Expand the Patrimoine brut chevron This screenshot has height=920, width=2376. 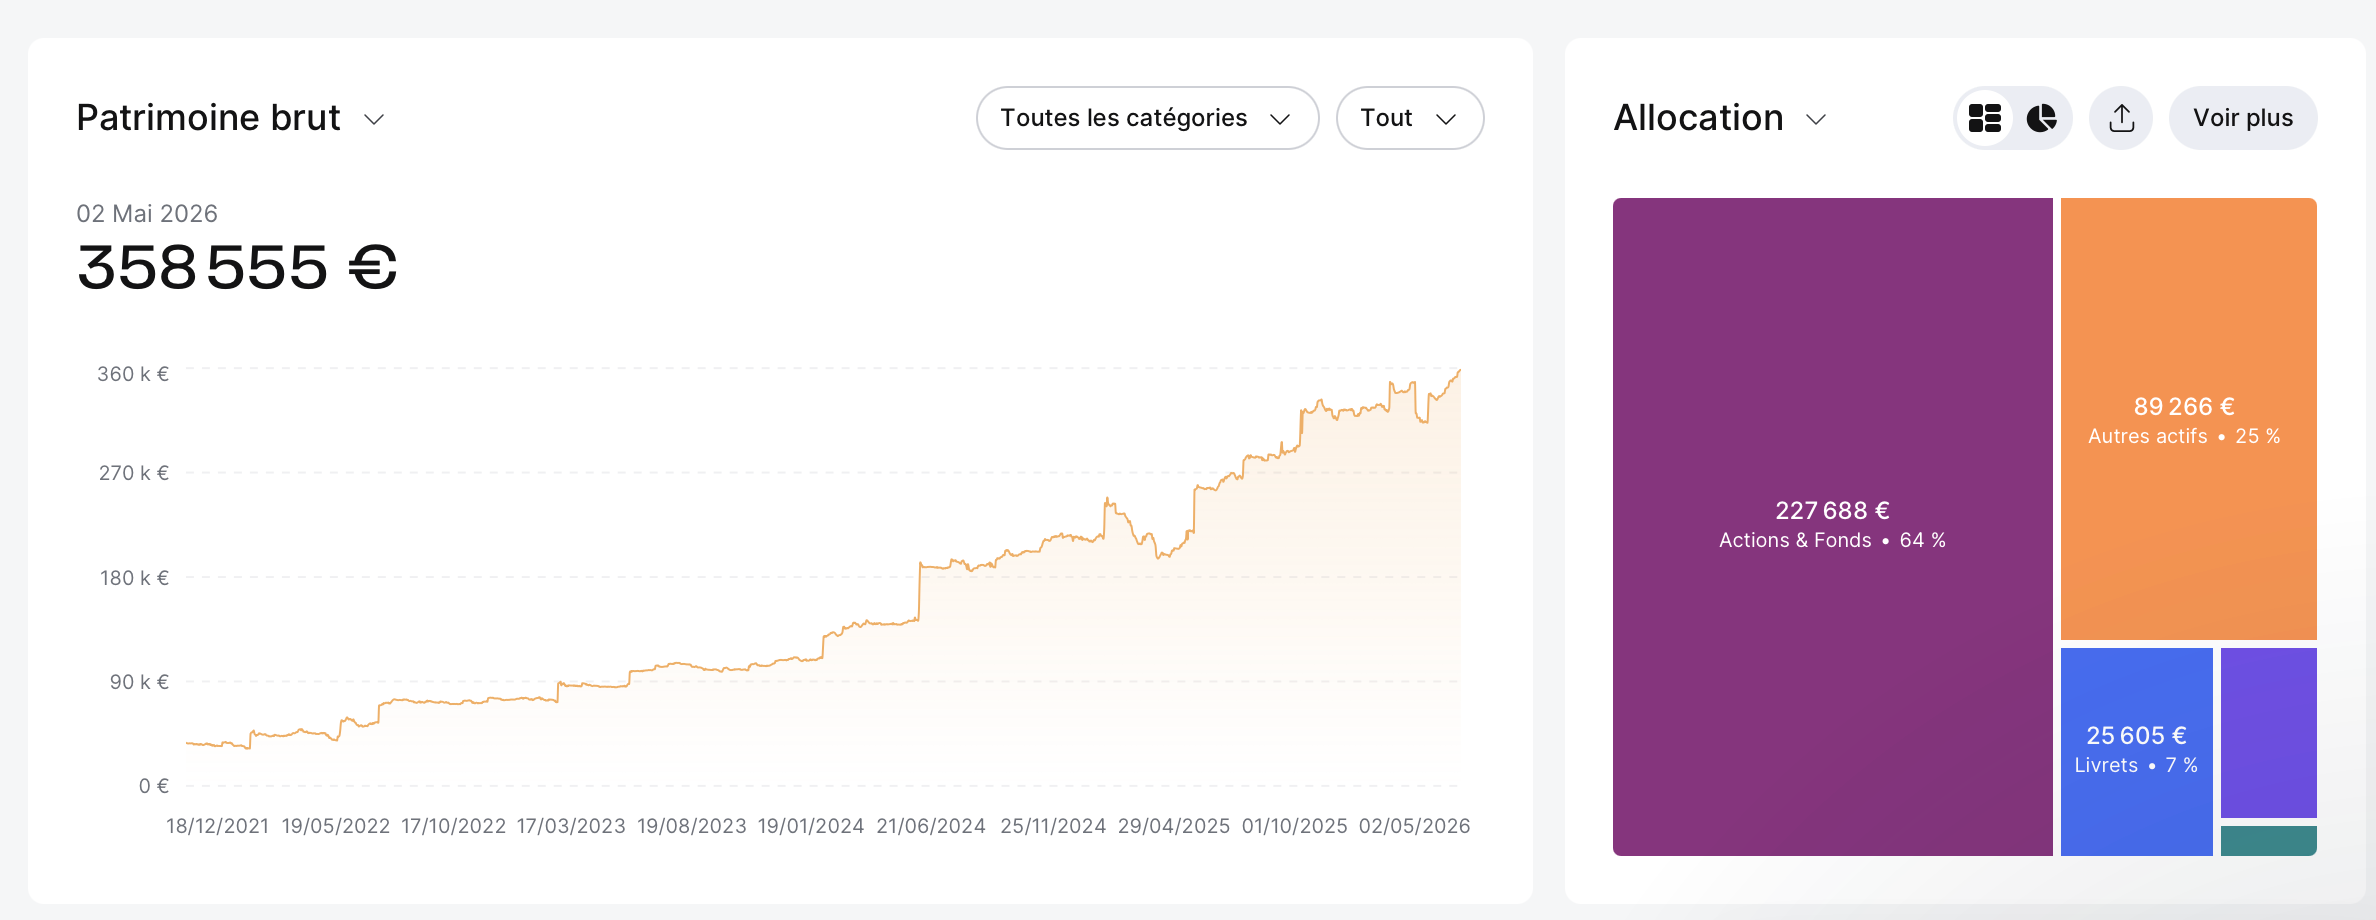click(x=374, y=119)
